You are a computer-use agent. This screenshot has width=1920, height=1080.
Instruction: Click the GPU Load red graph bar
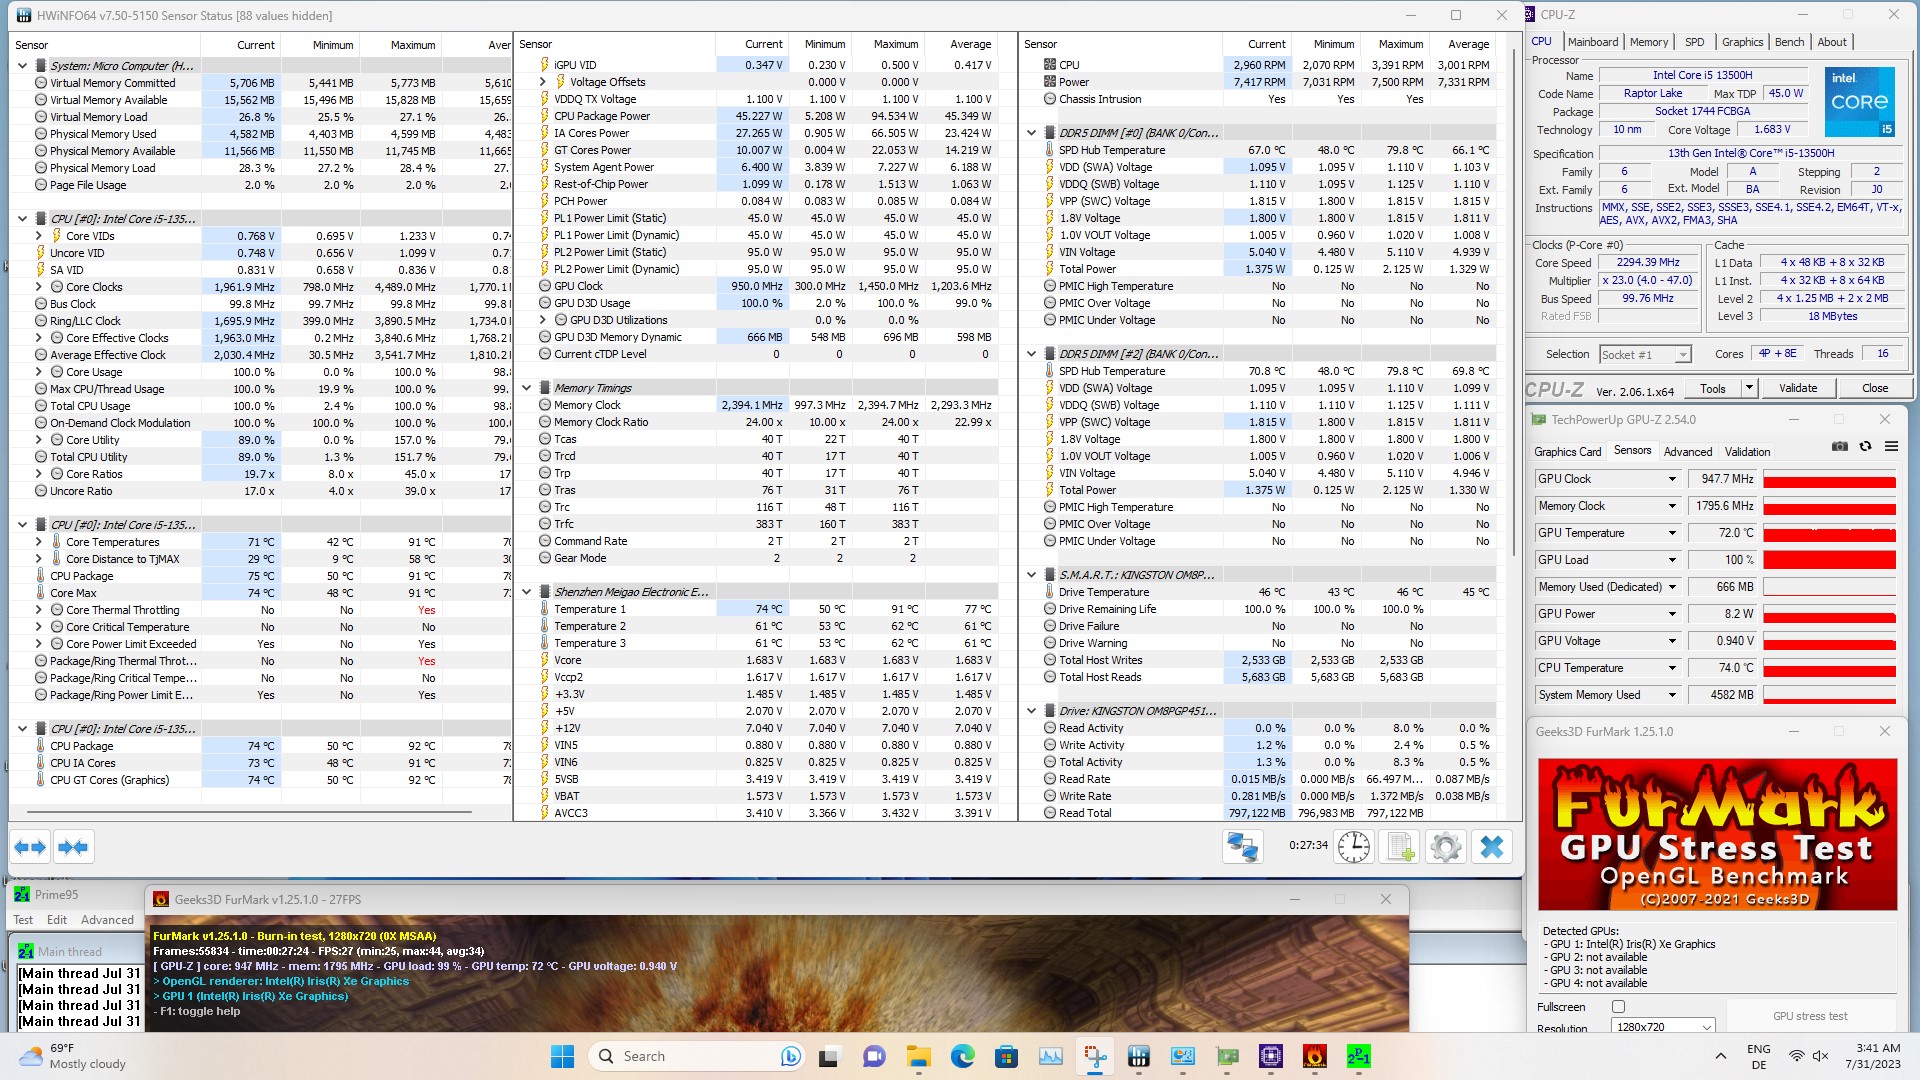click(x=1829, y=560)
